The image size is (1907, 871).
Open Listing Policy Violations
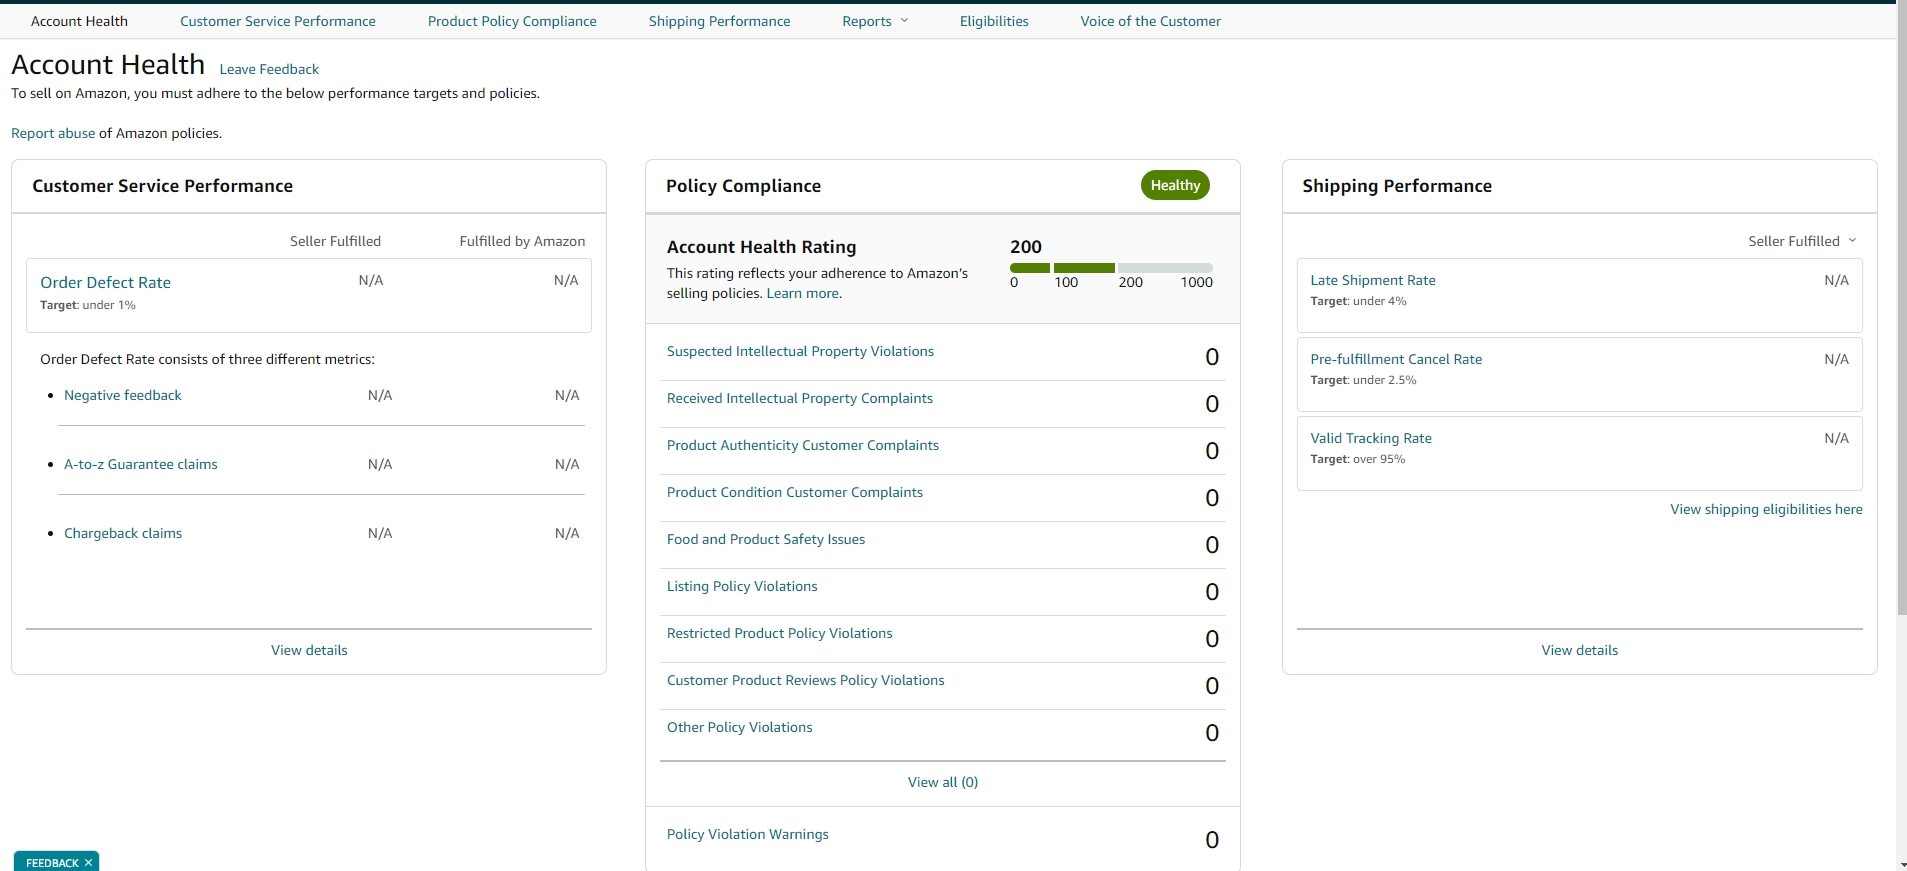(x=742, y=586)
